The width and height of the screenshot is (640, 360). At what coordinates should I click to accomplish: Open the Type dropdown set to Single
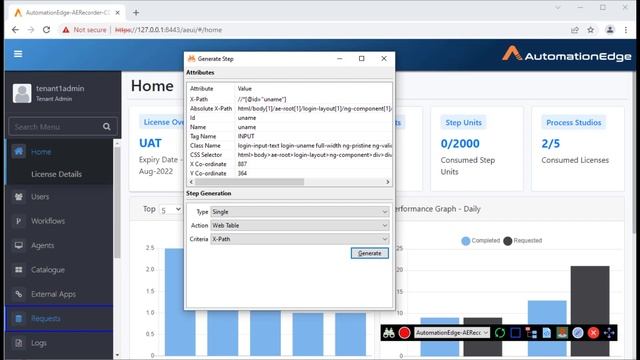300,212
